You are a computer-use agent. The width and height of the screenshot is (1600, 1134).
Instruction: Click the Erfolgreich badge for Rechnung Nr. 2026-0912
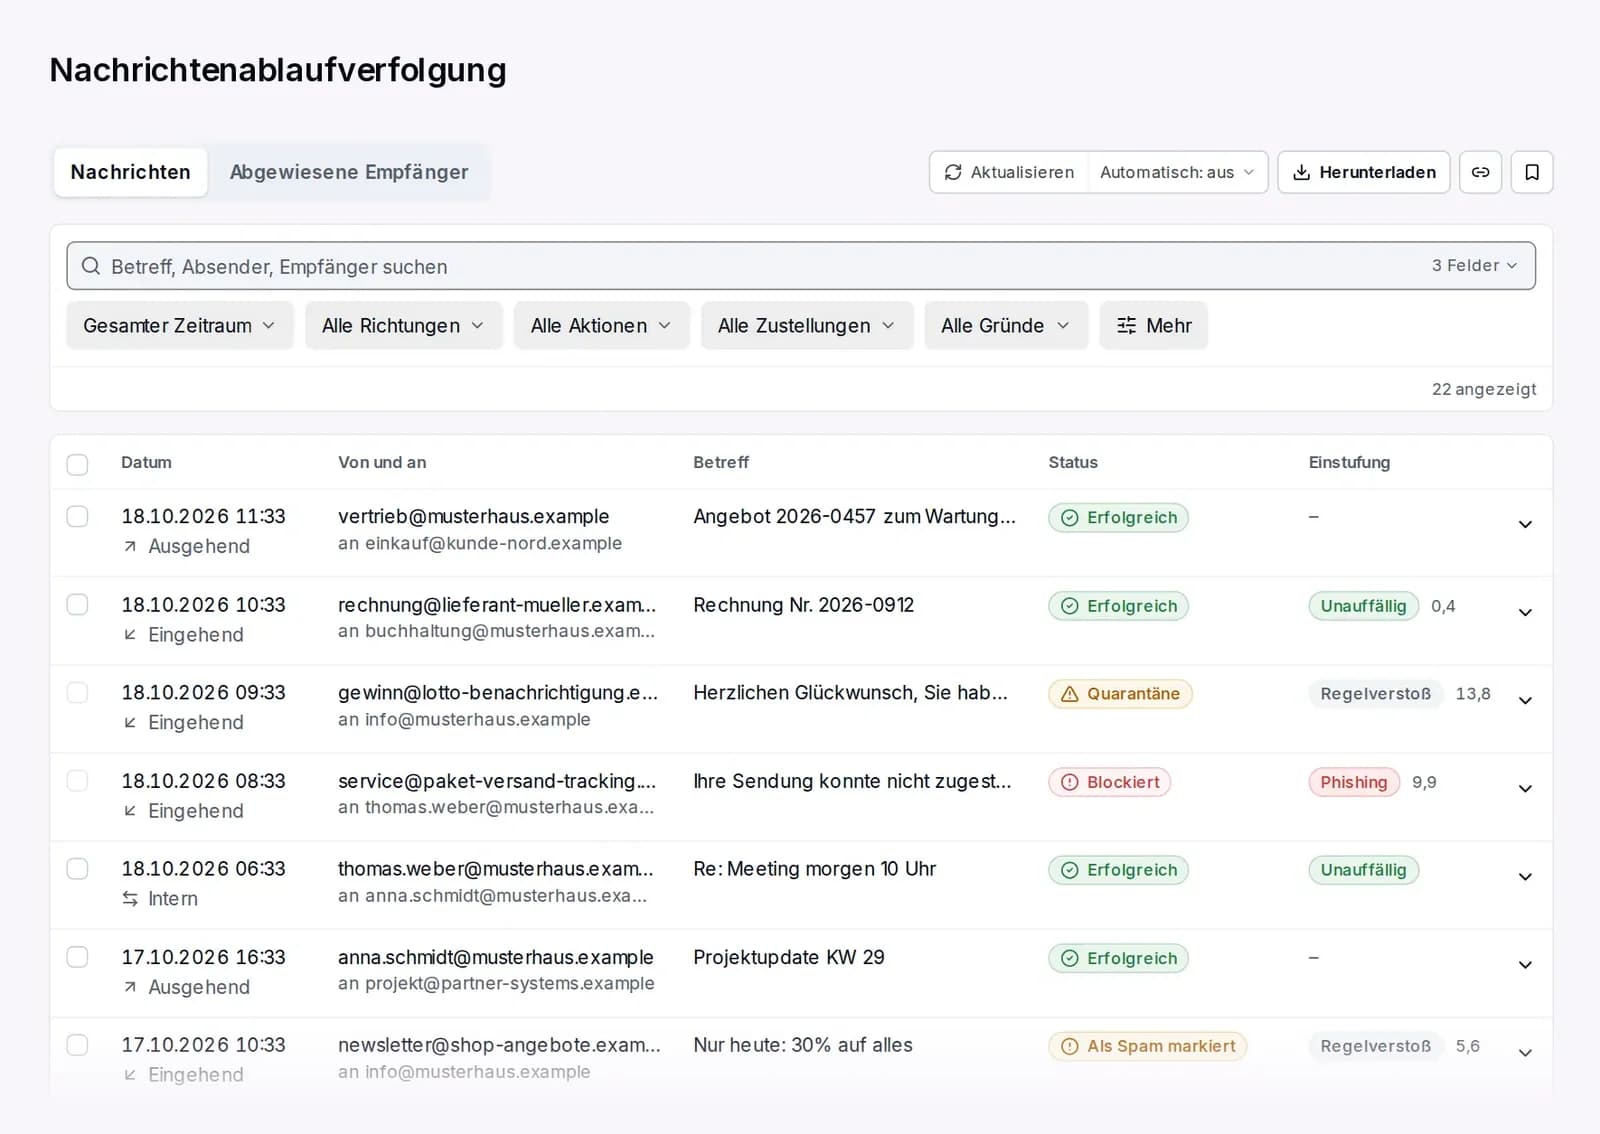click(1118, 606)
